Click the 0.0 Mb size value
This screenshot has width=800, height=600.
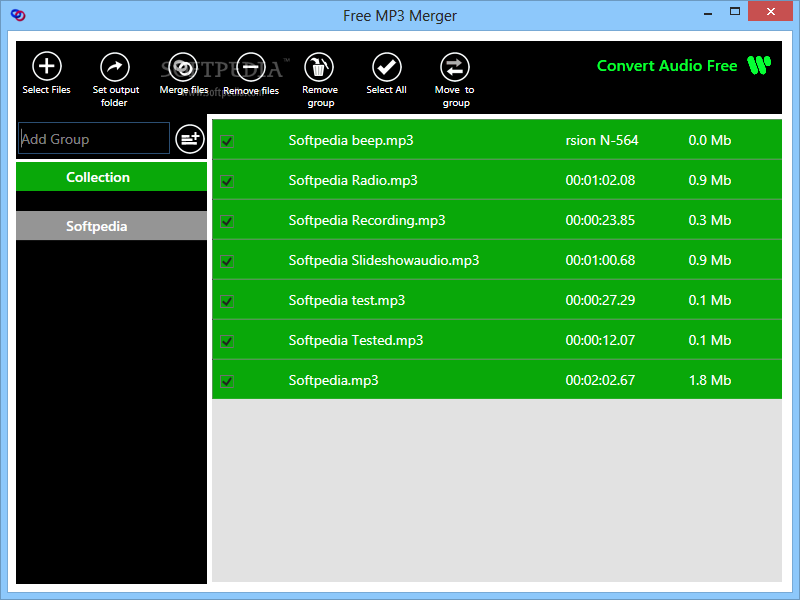click(x=710, y=140)
